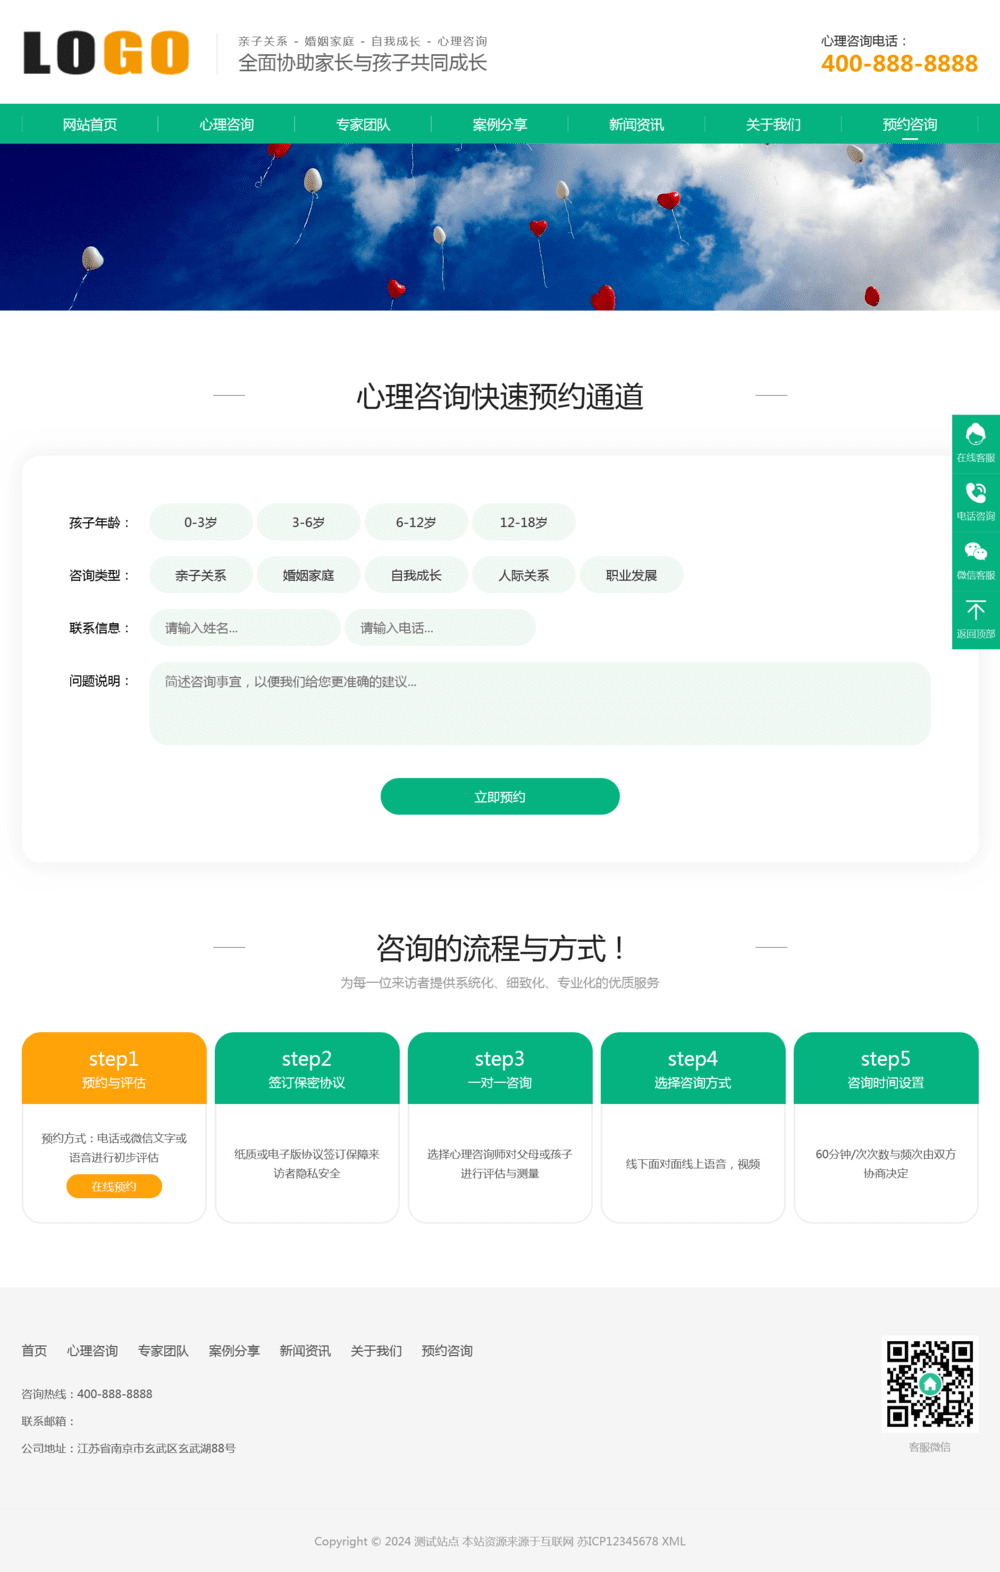Go to 专家团队 in navigation bar

pos(363,124)
